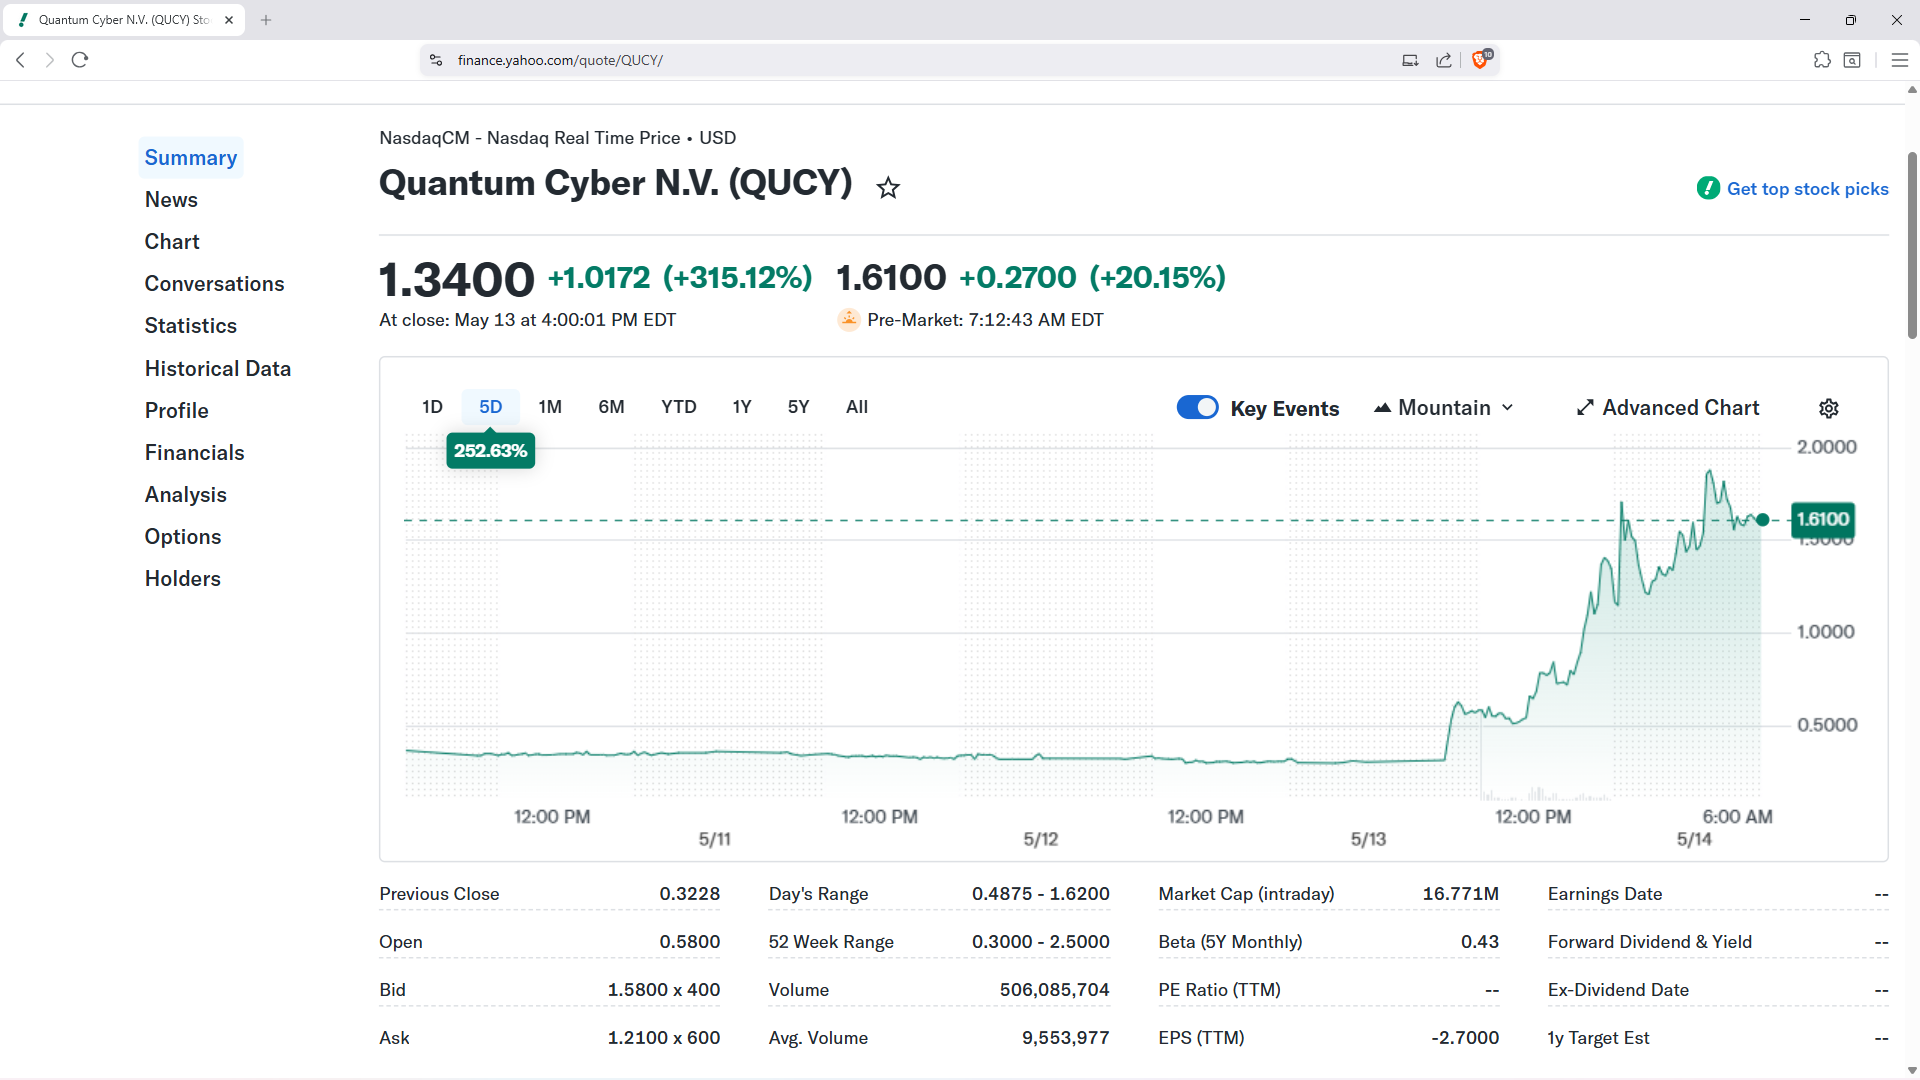
Task: Open Statistics in sidebar
Action: click(190, 326)
